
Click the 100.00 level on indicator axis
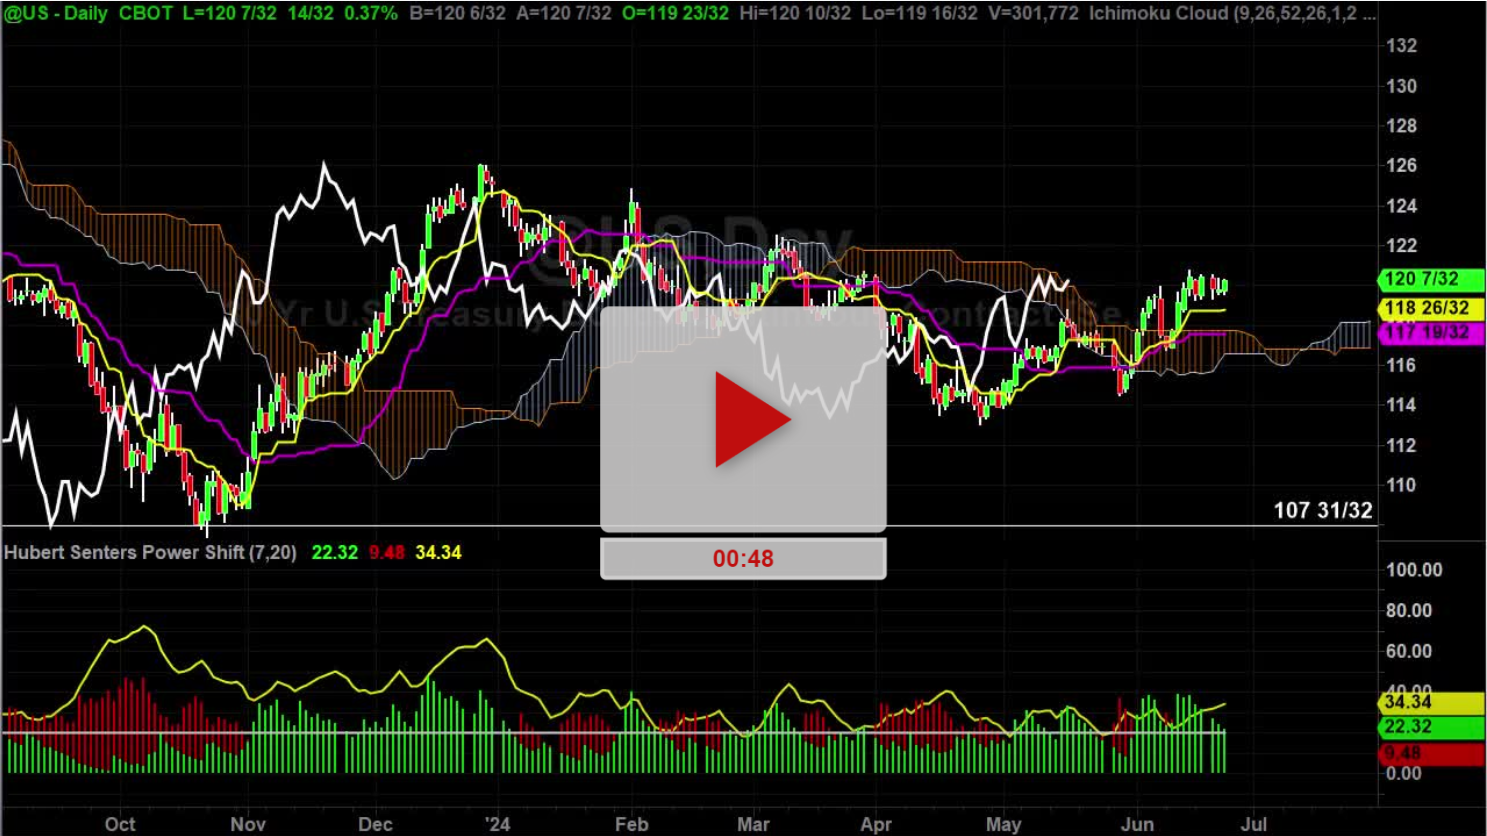[x=1413, y=570]
